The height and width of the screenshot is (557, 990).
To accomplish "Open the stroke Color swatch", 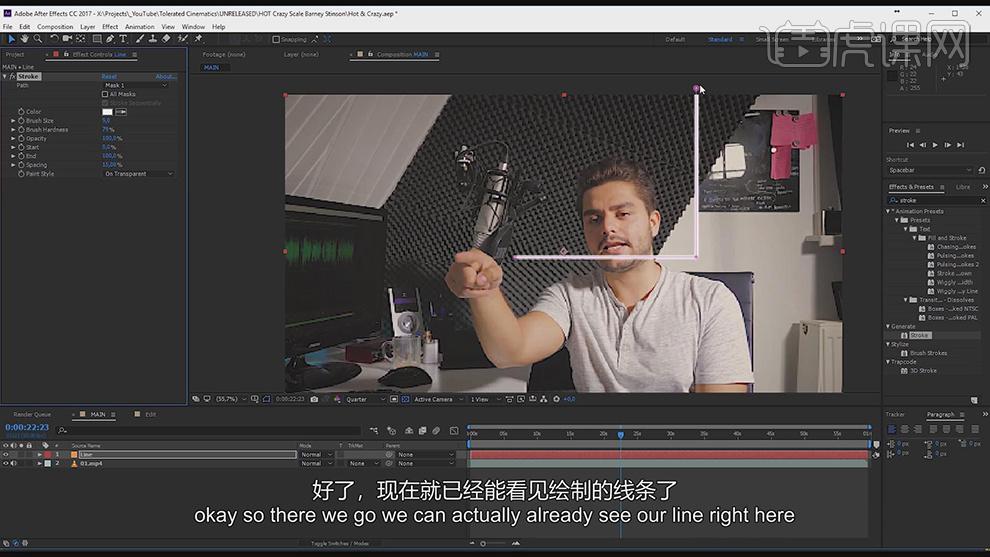I will tap(107, 112).
